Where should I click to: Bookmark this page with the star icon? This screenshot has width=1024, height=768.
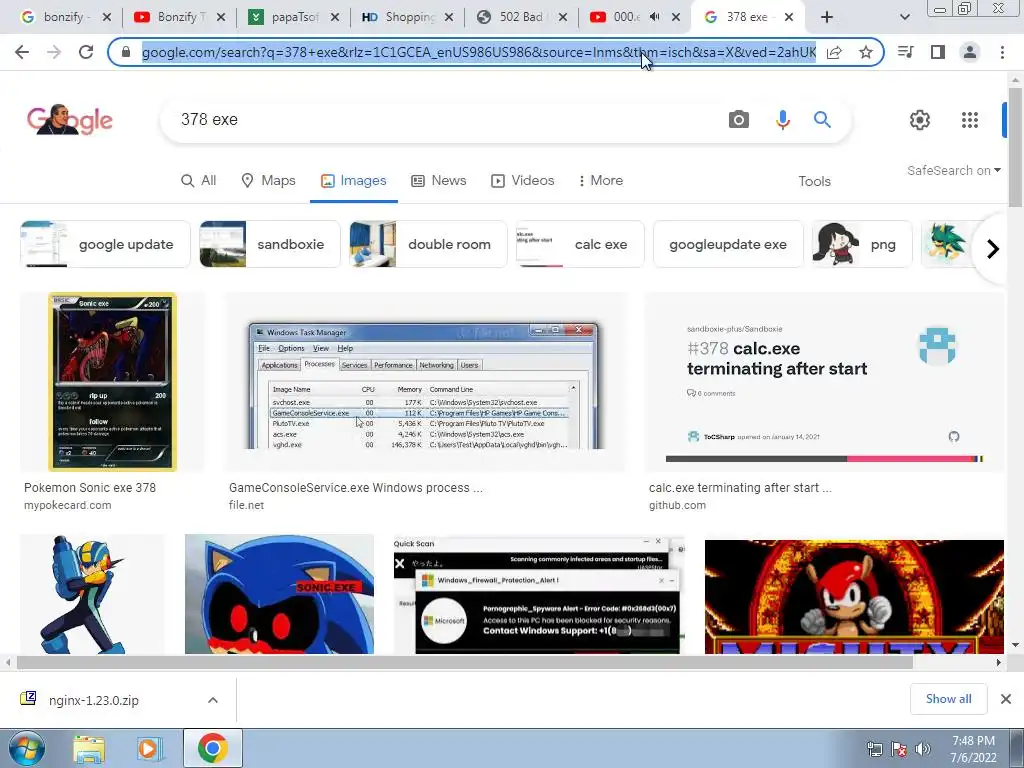(x=866, y=52)
